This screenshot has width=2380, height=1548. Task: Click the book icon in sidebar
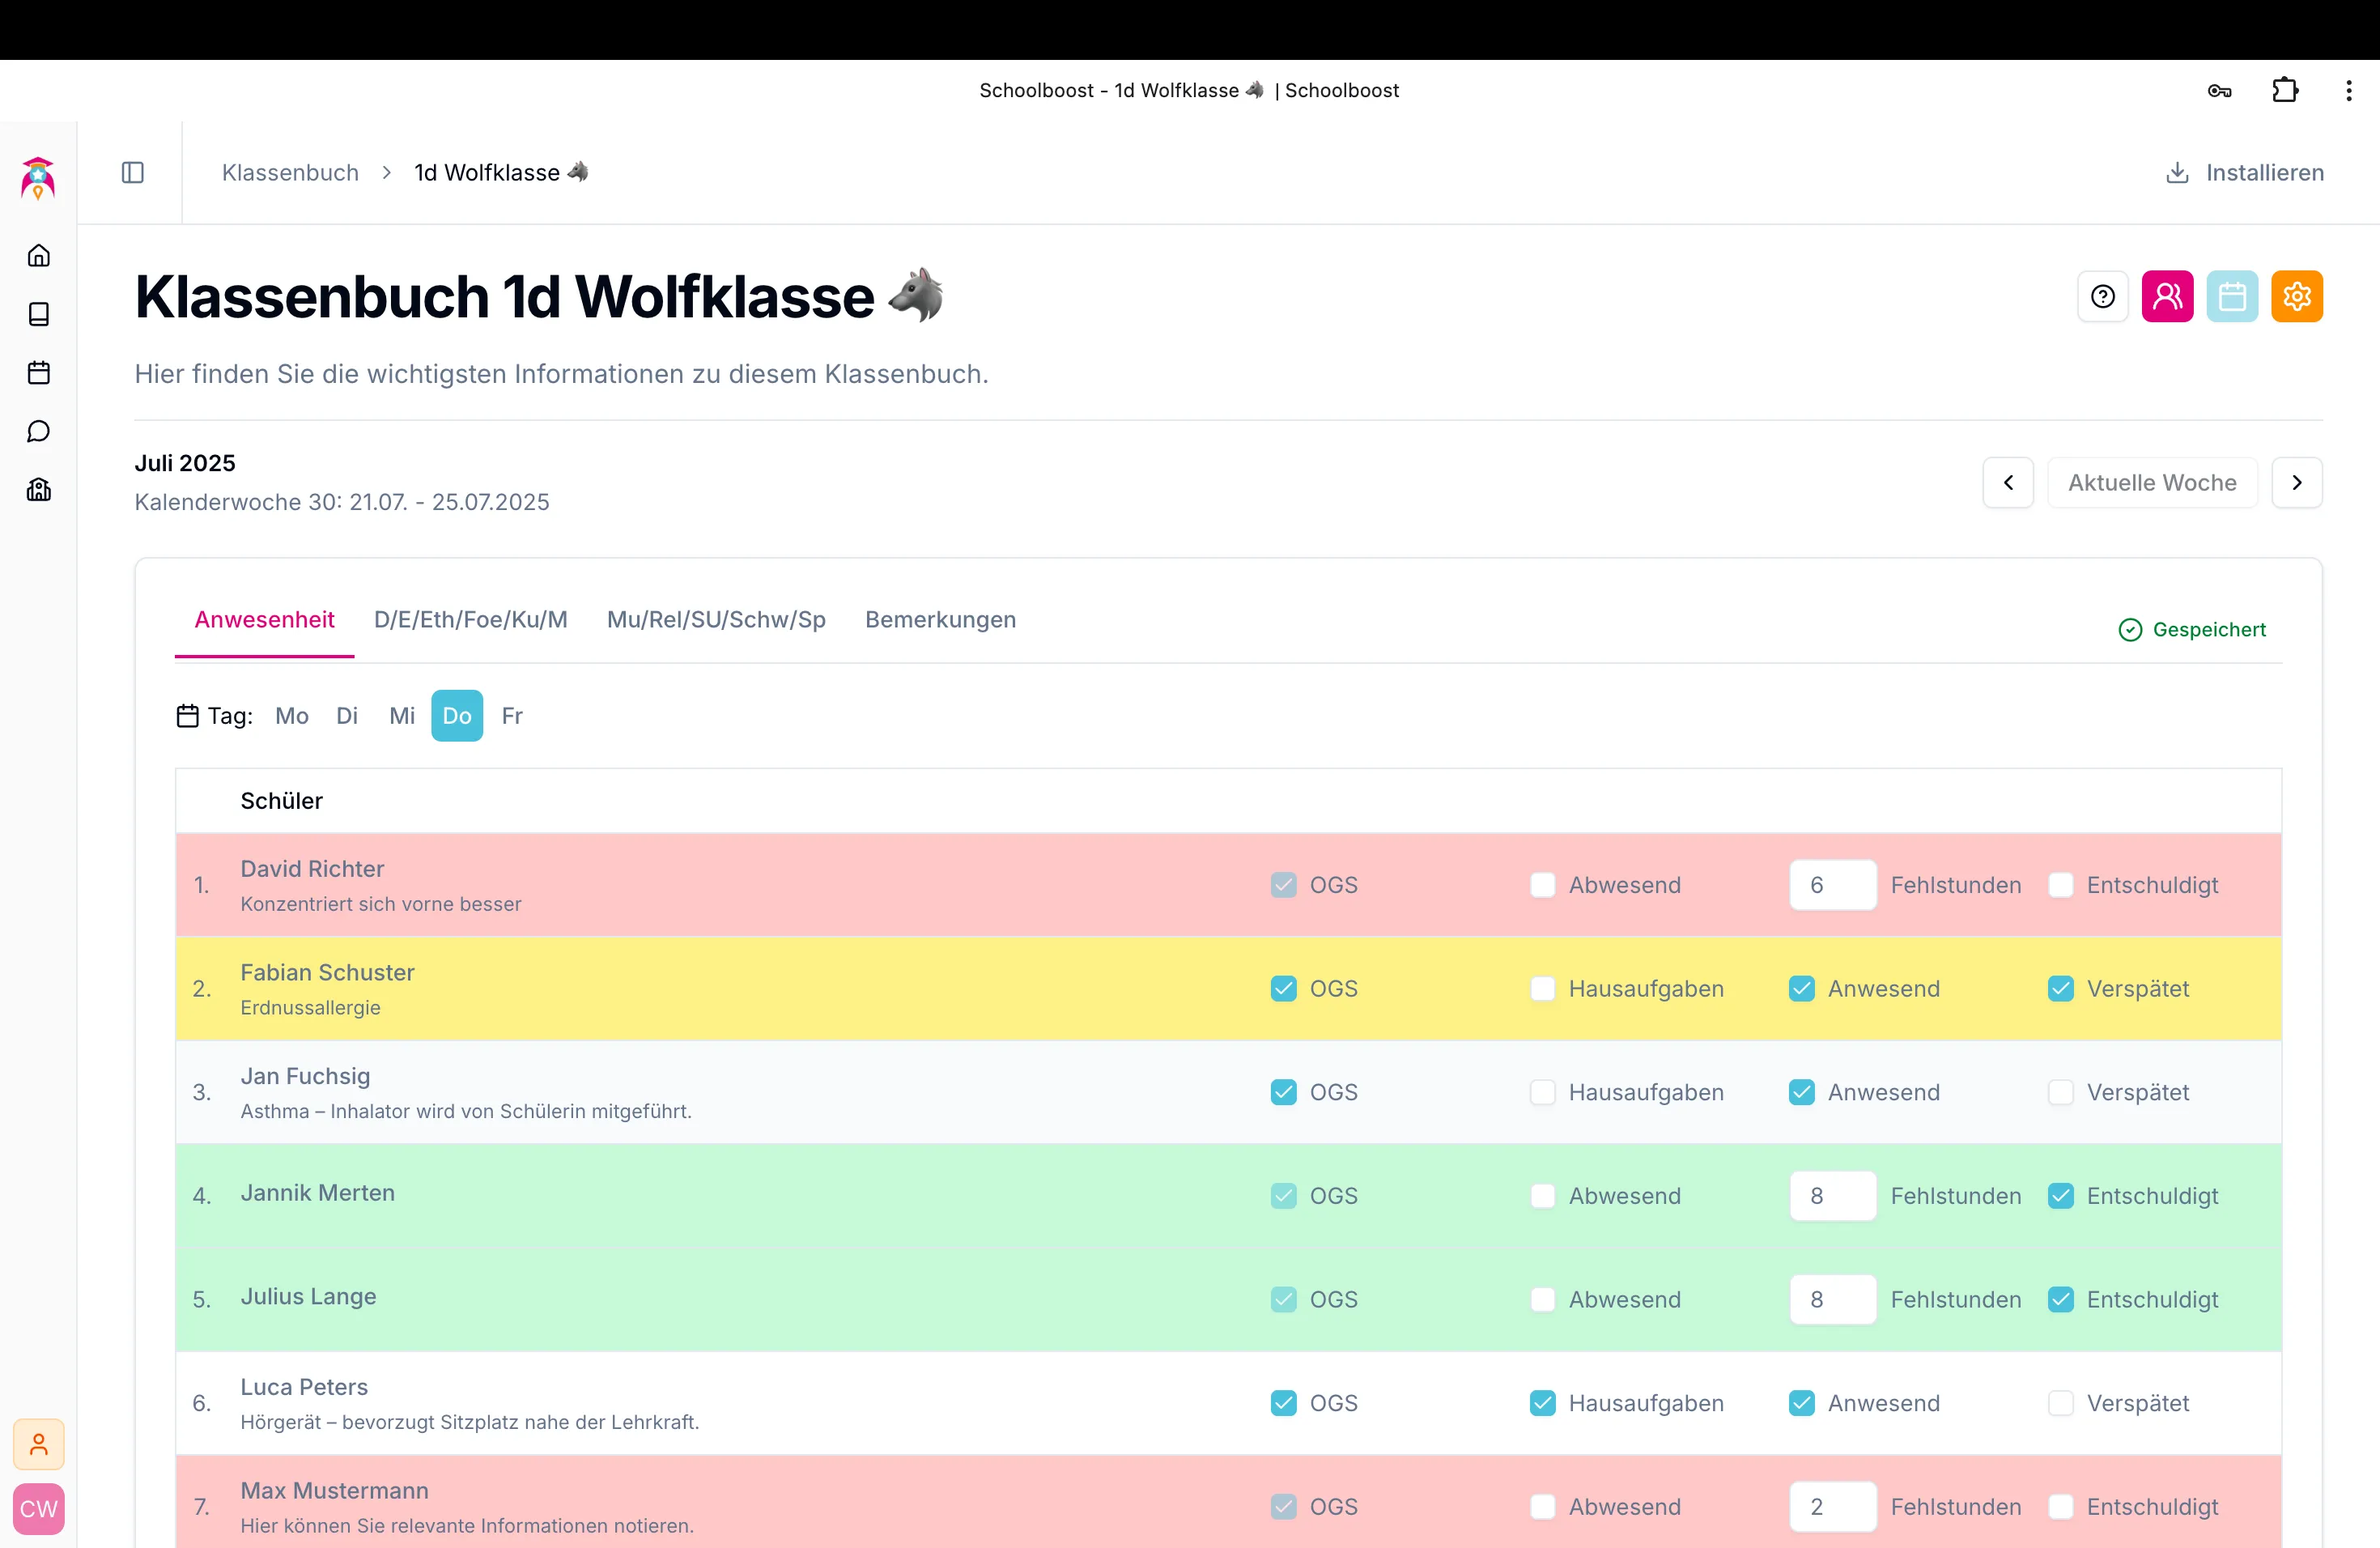38,314
